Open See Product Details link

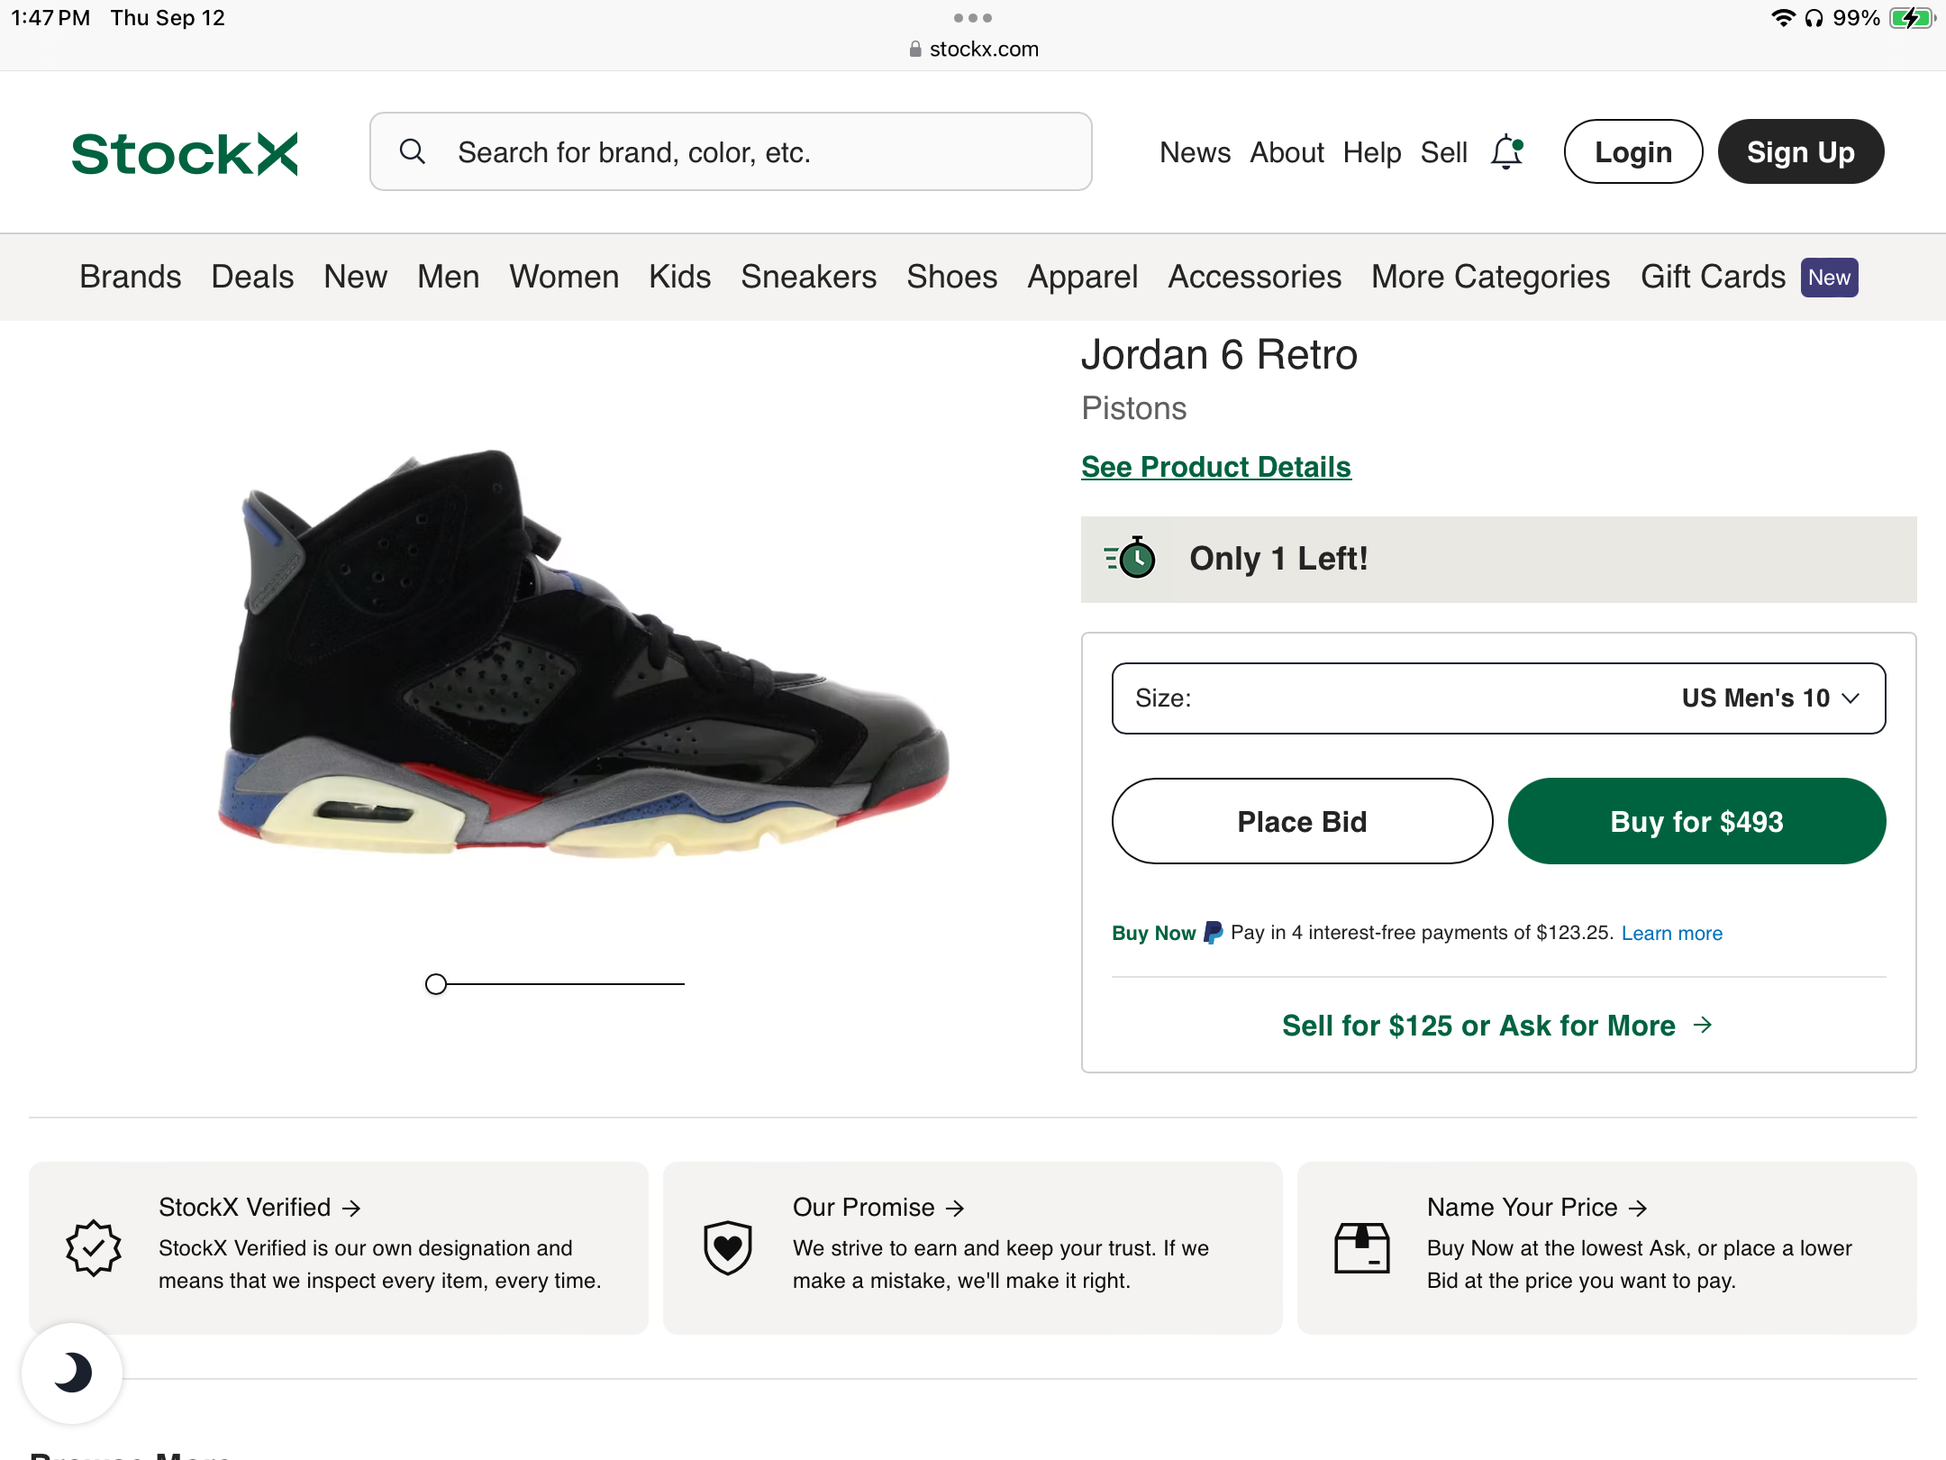[x=1215, y=466]
